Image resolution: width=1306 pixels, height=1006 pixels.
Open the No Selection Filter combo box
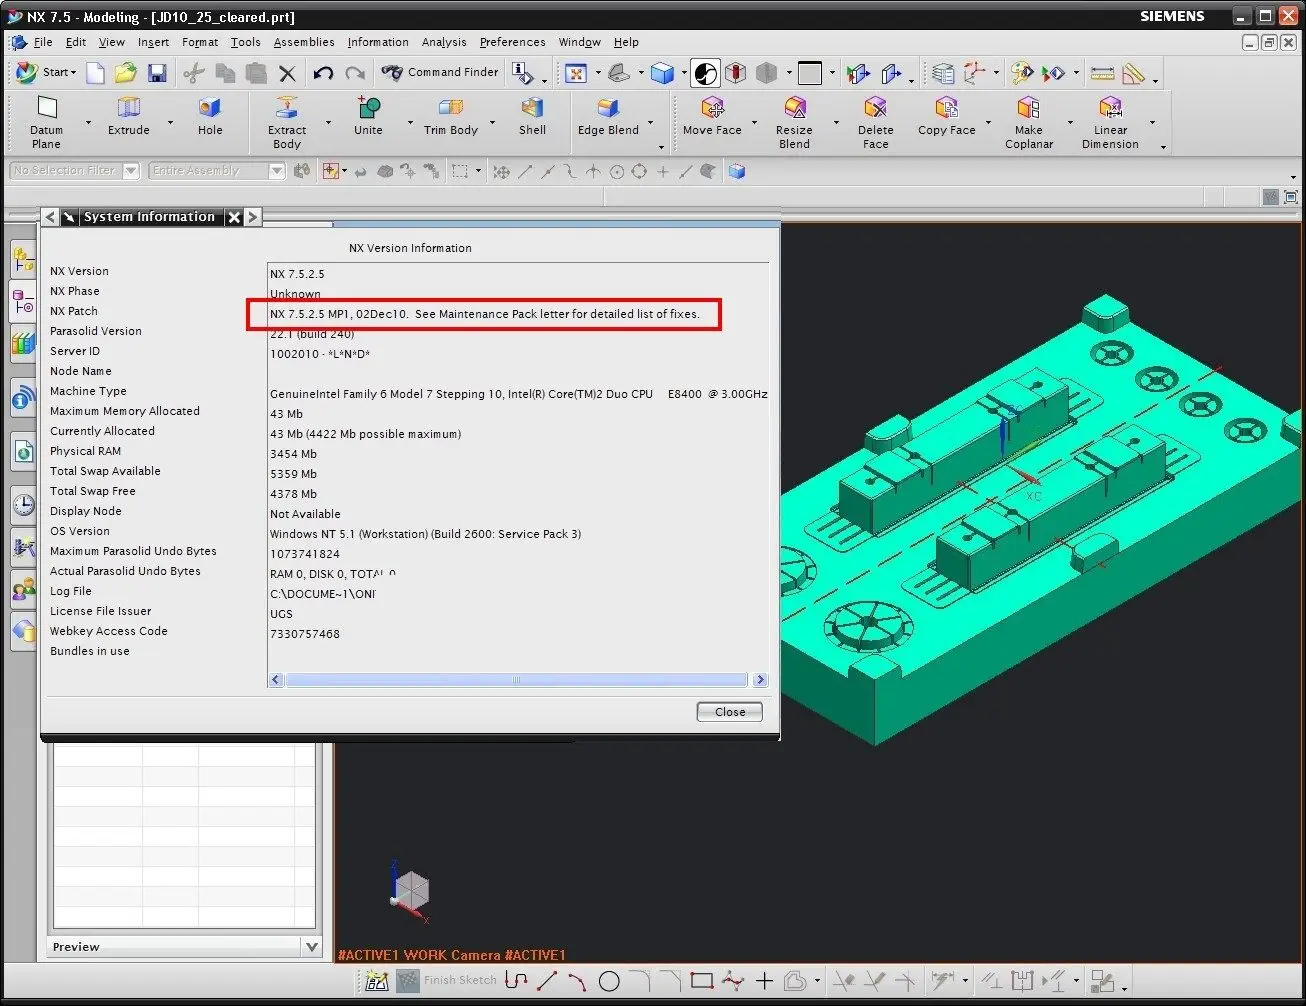coord(75,171)
